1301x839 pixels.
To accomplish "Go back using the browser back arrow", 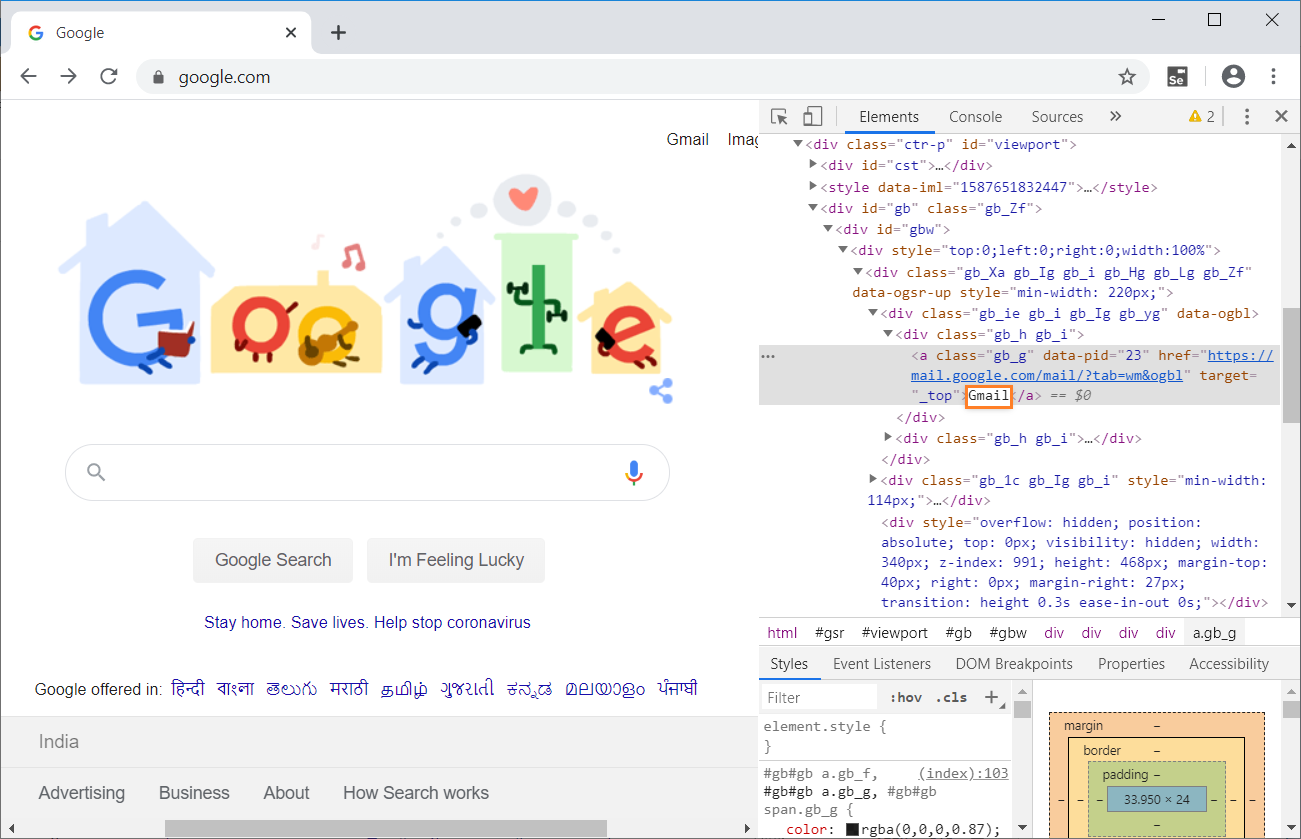I will [28, 77].
